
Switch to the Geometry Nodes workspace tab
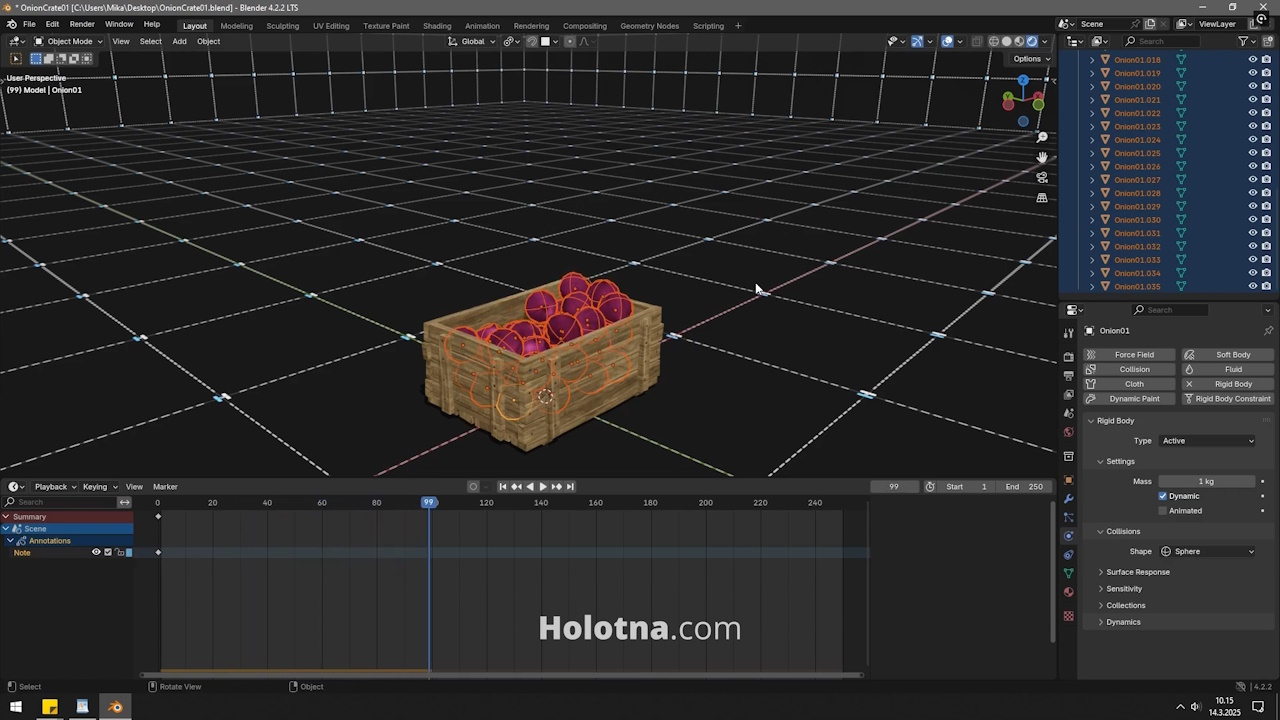tap(649, 25)
